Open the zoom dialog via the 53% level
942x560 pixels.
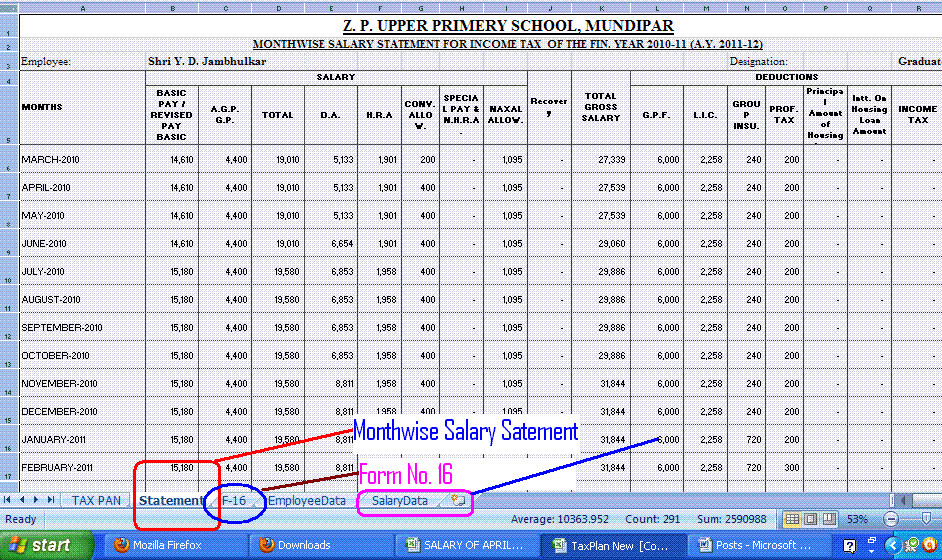click(857, 519)
